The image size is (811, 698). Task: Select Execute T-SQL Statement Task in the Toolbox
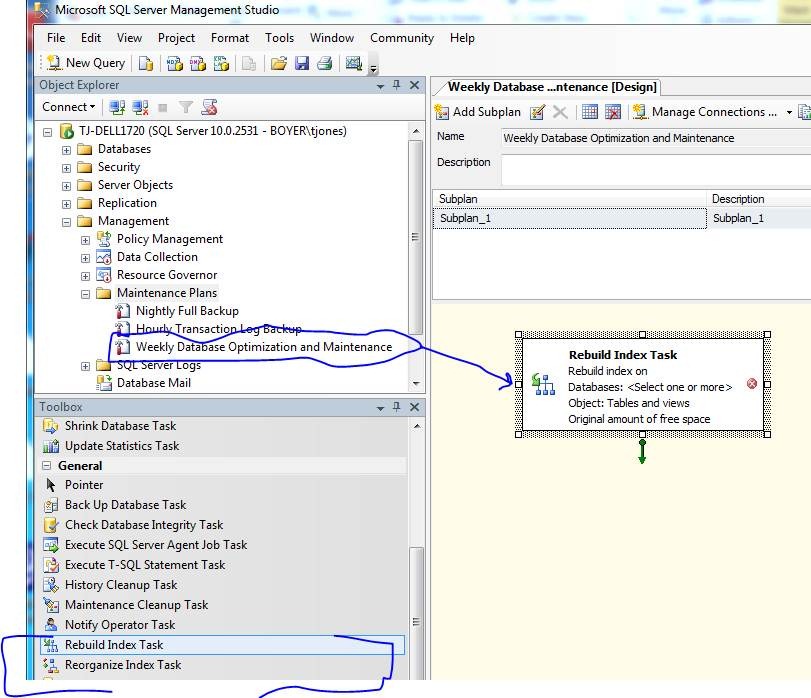point(145,565)
